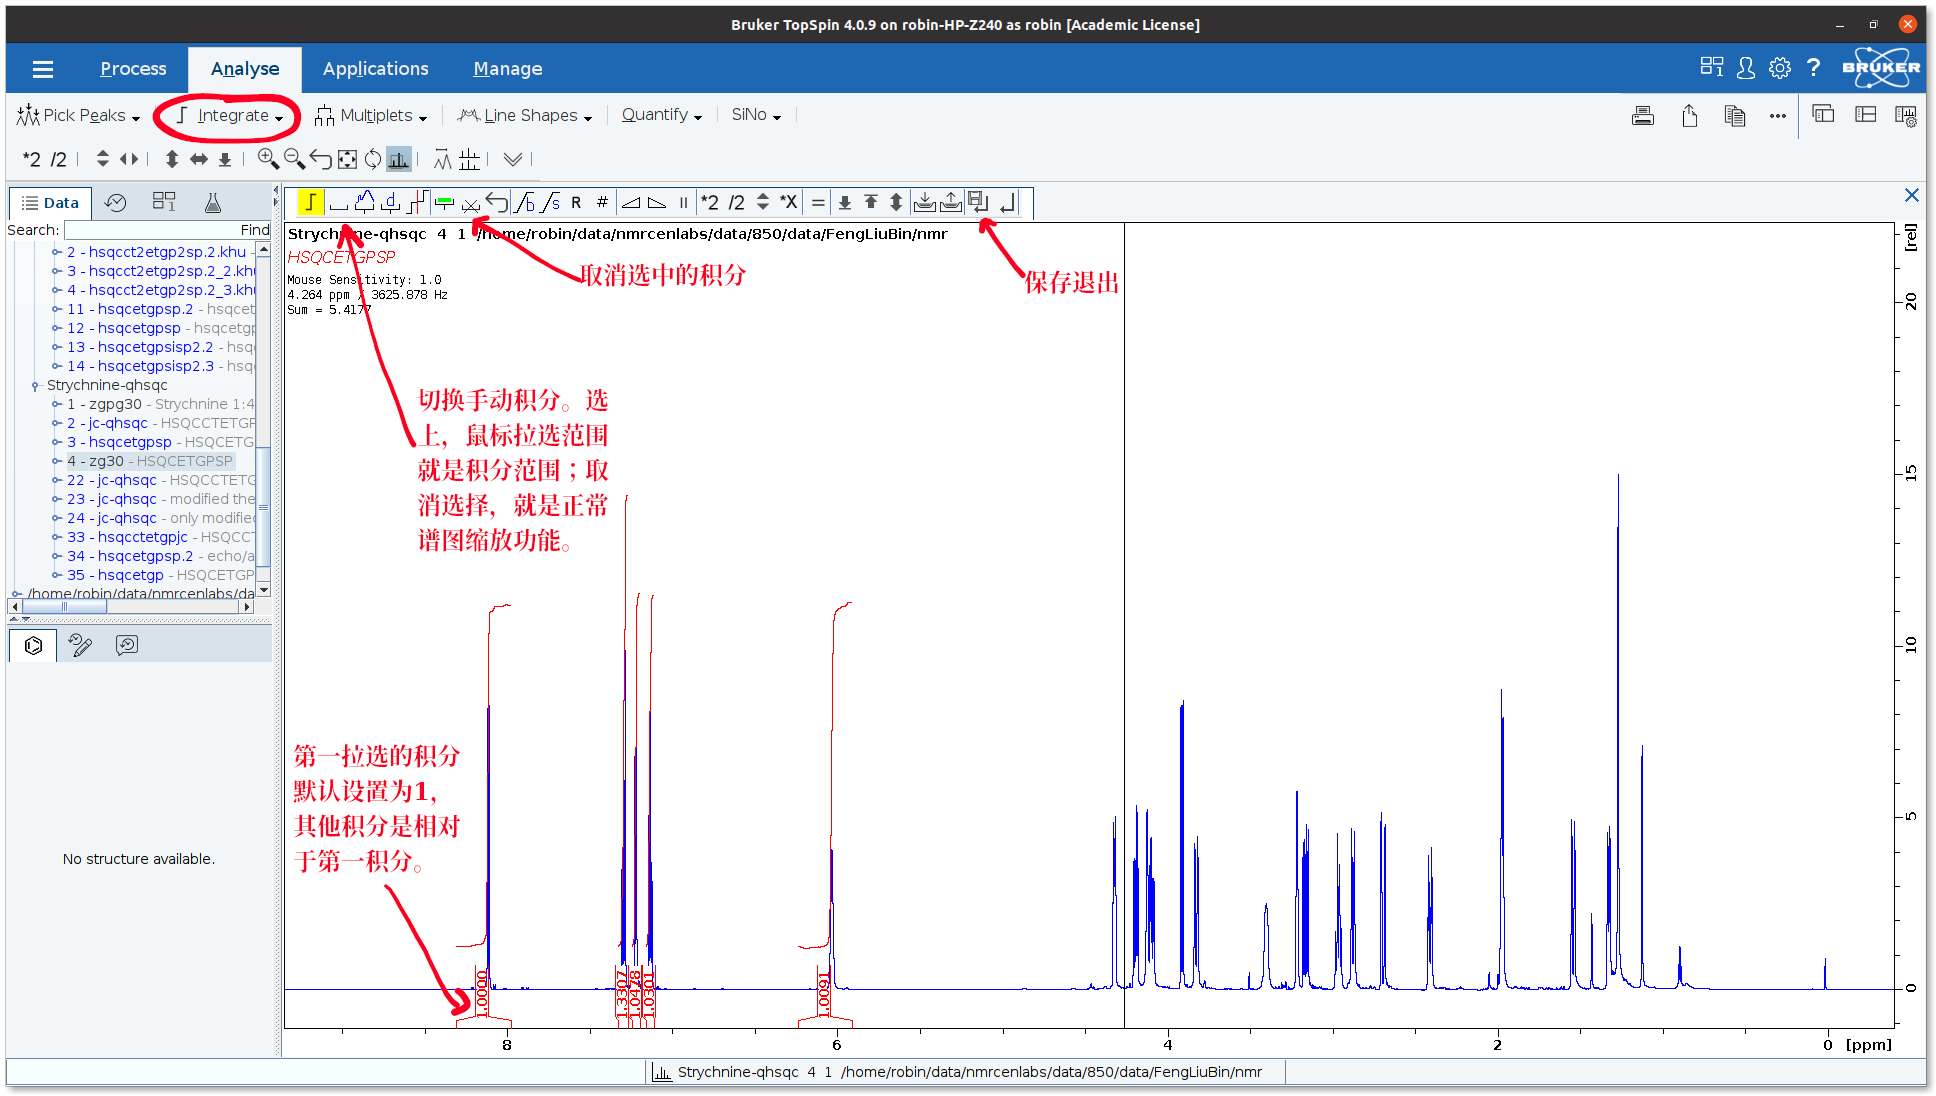The height and width of the screenshot is (1096, 1936).
Task: Zoom in with magnifier plus icon
Action: pyautogui.click(x=267, y=159)
